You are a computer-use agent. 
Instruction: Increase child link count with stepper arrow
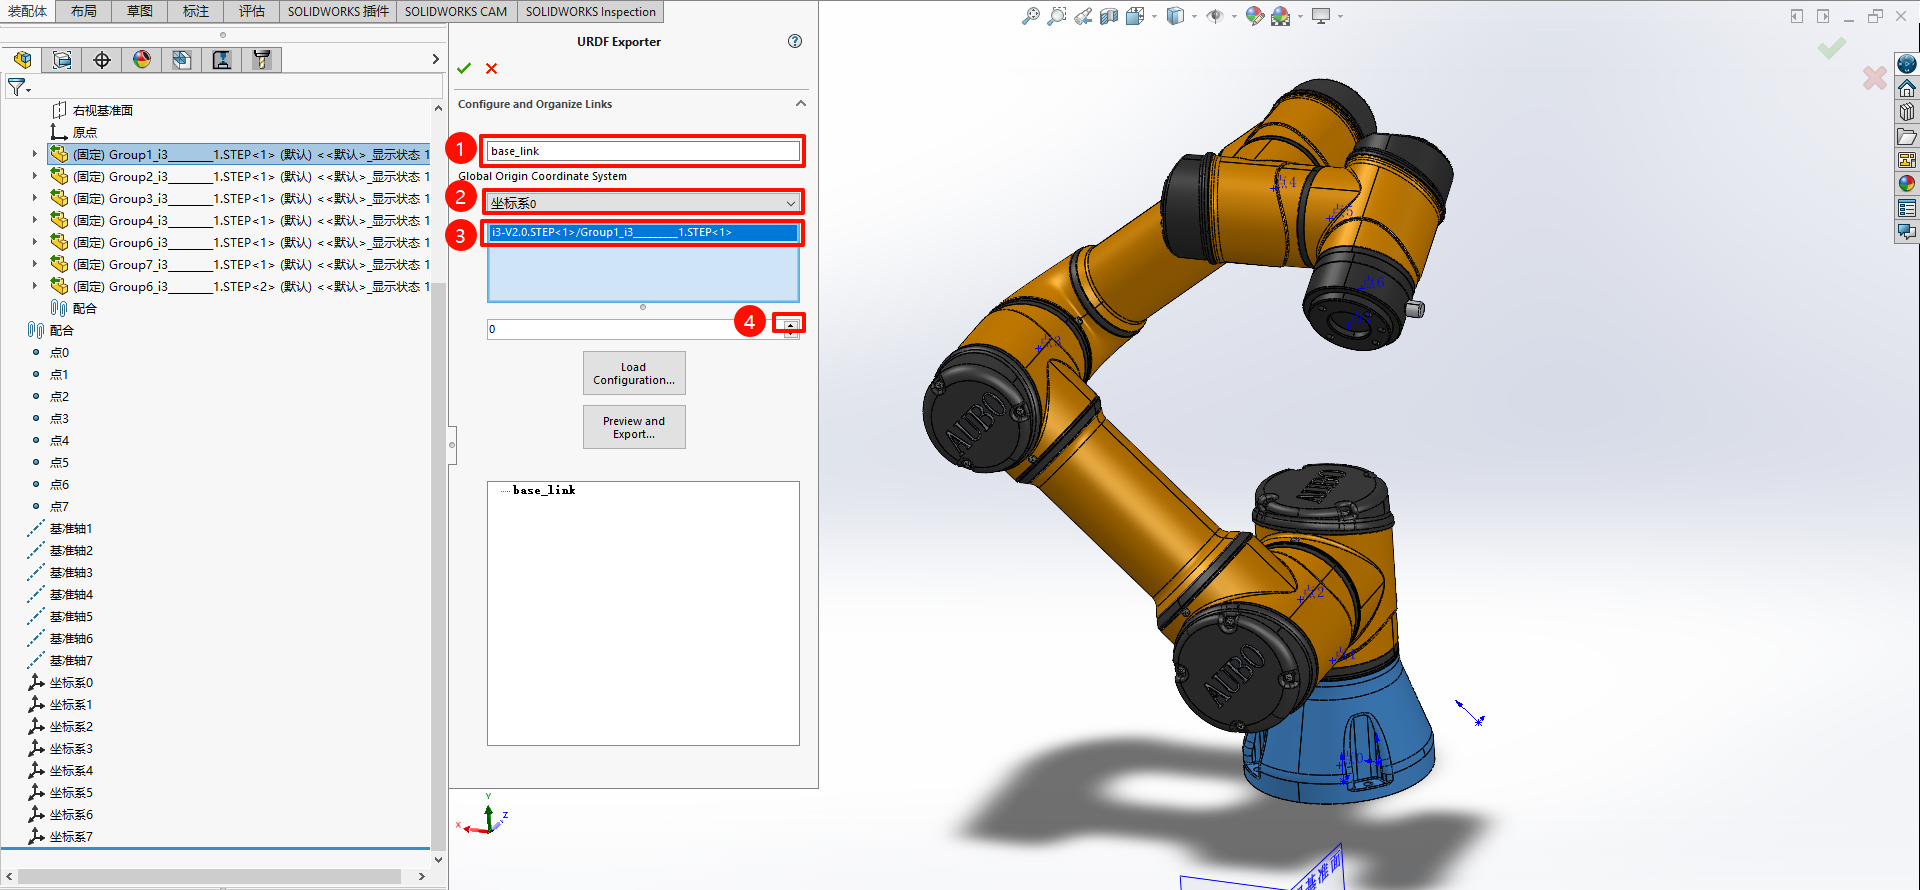click(x=791, y=324)
